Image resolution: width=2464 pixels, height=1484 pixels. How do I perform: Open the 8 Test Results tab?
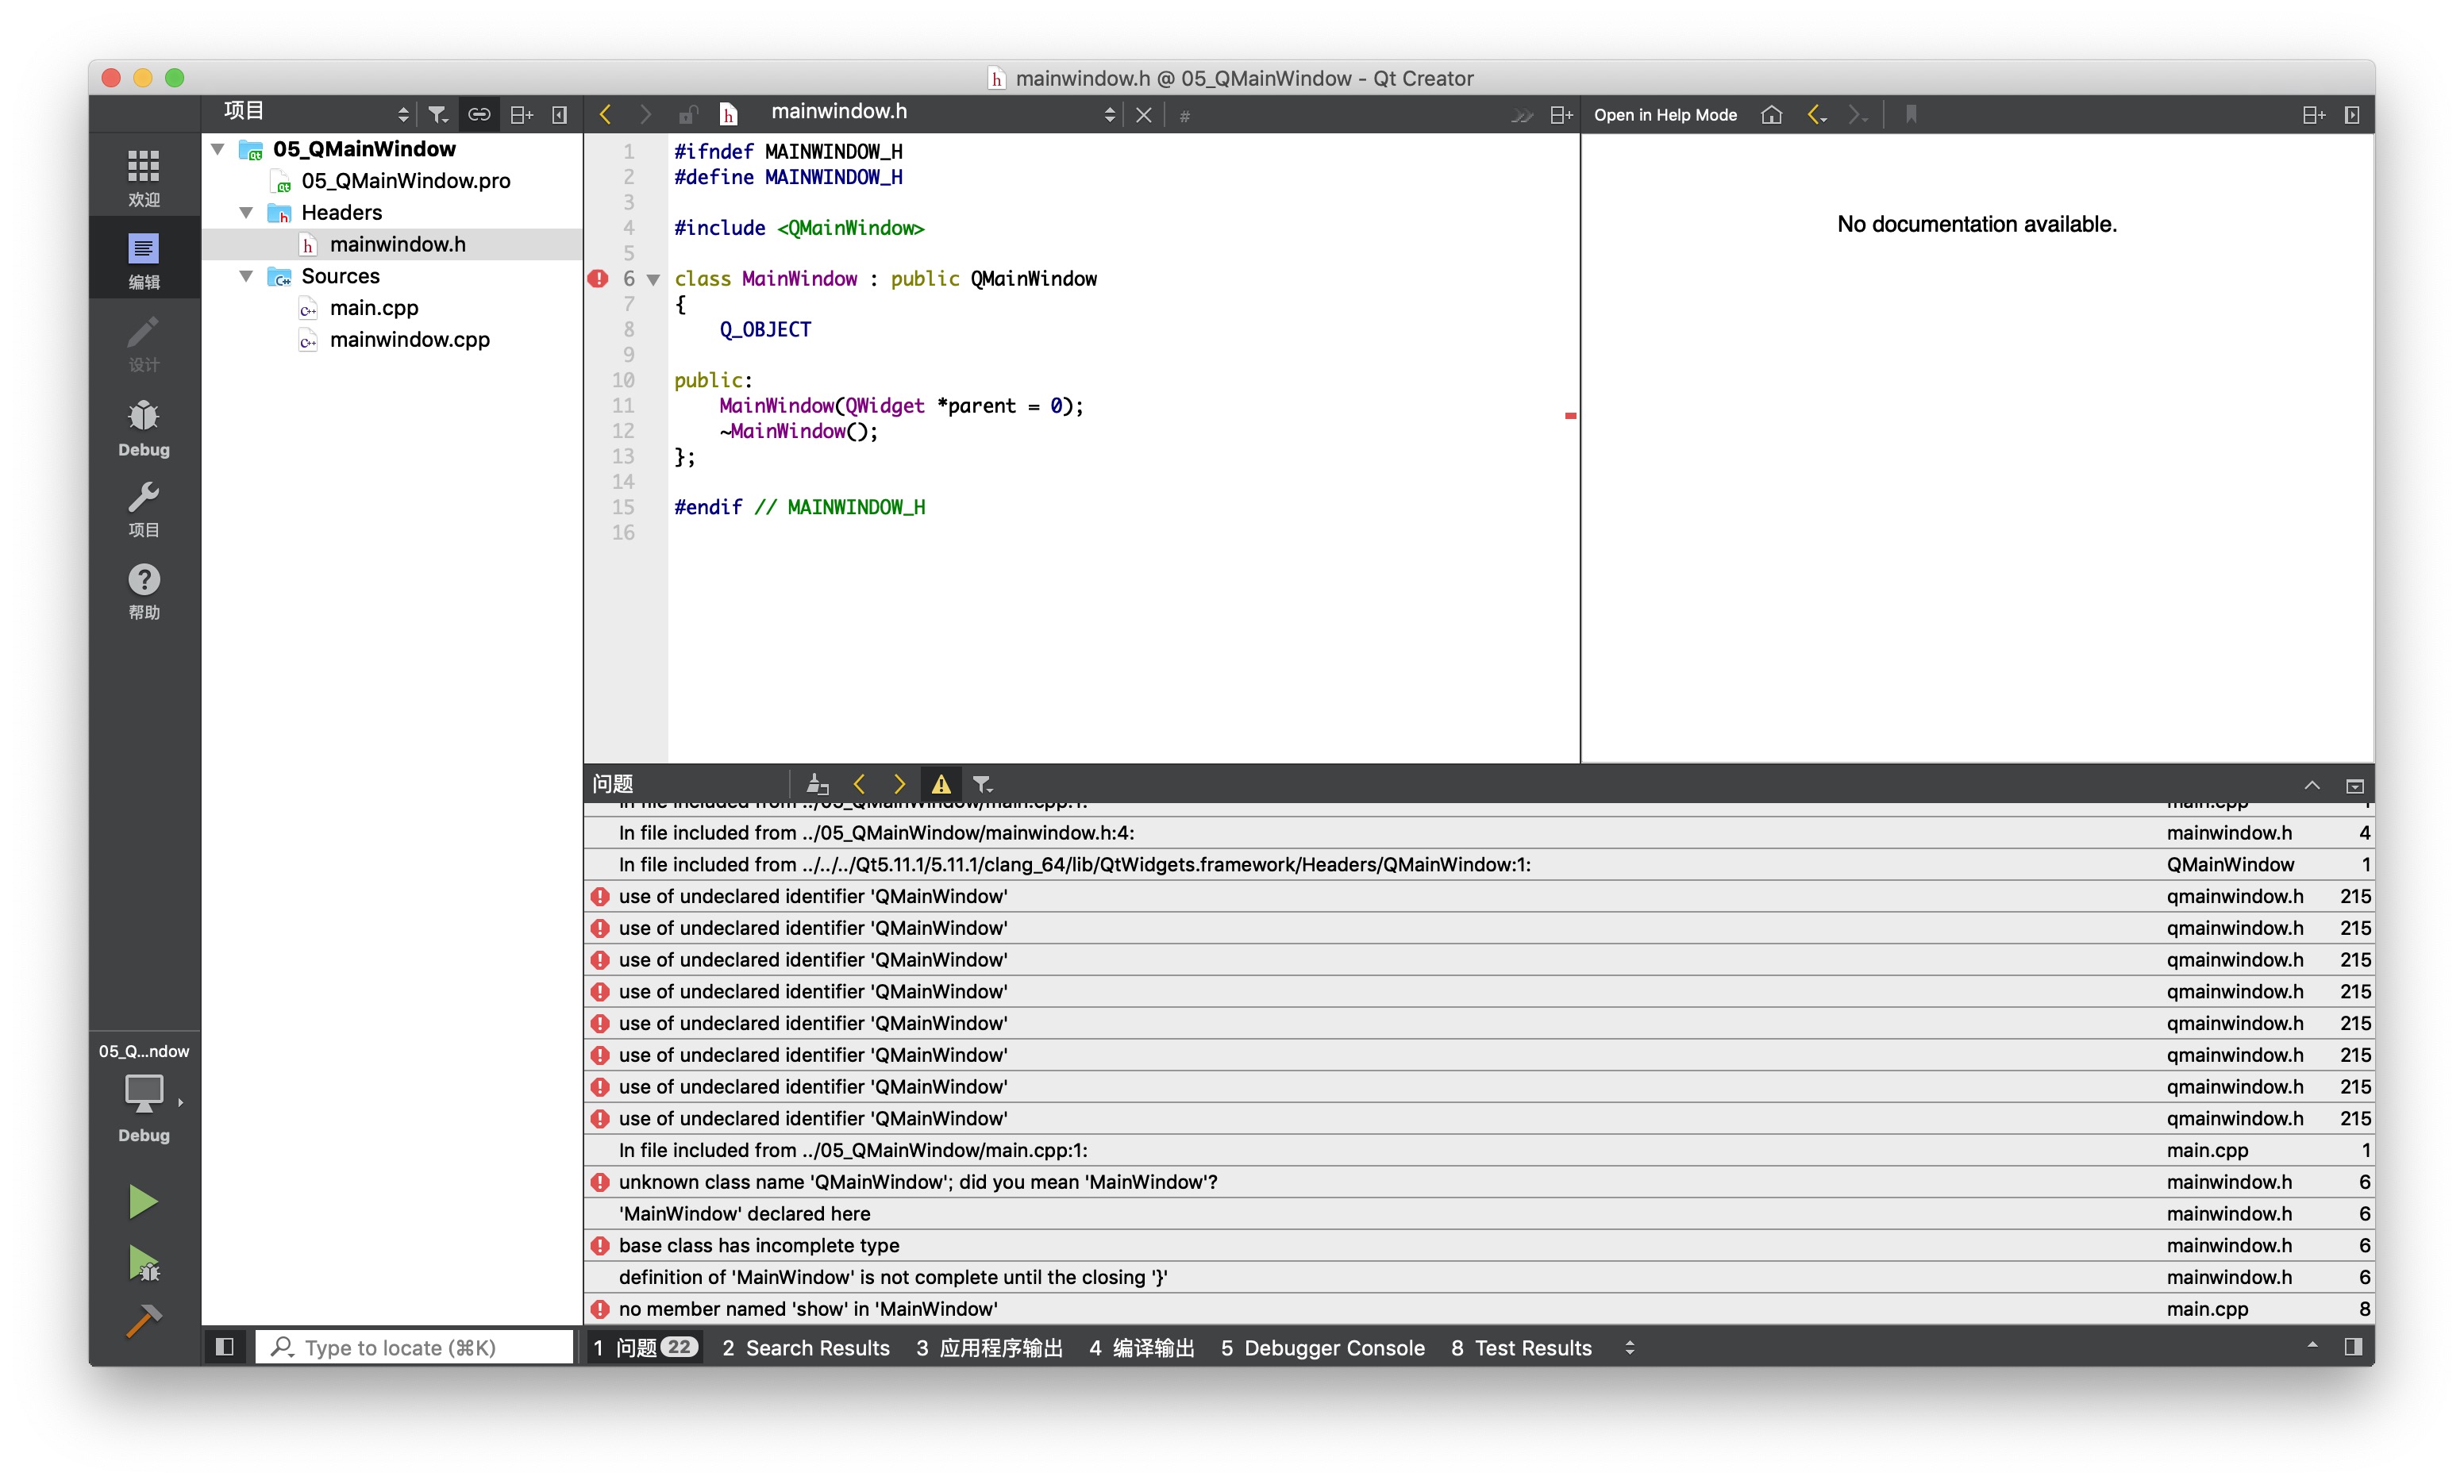pyautogui.click(x=1520, y=1347)
